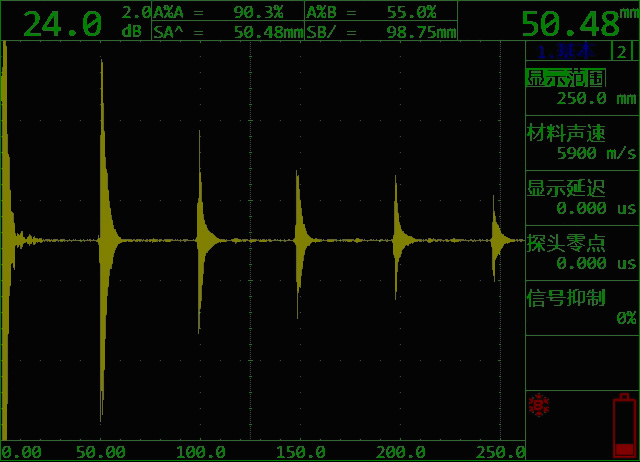Image resolution: width=640 pixels, height=462 pixels.
Task: Select the 显示范围 display range setting
Action: coord(565,78)
